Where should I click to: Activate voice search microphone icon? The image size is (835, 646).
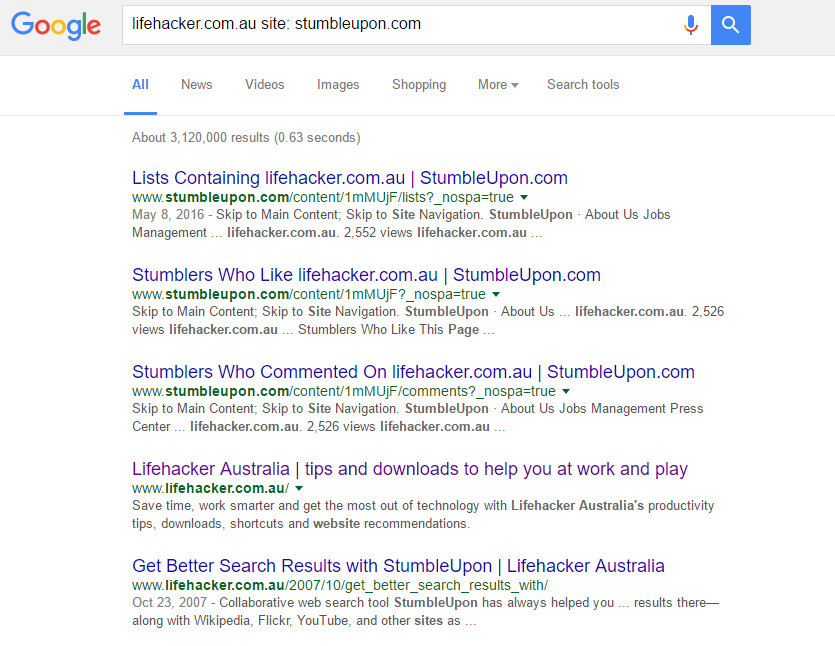click(x=690, y=25)
